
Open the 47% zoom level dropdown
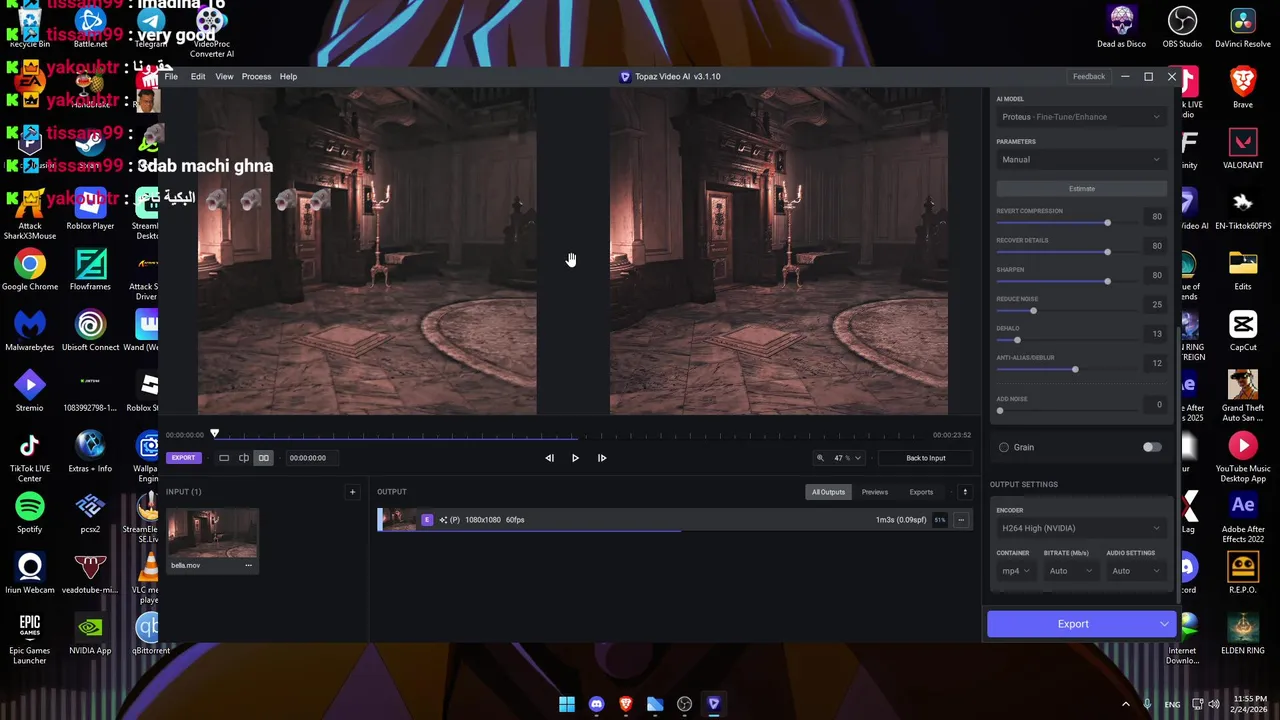[x=839, y=458]
